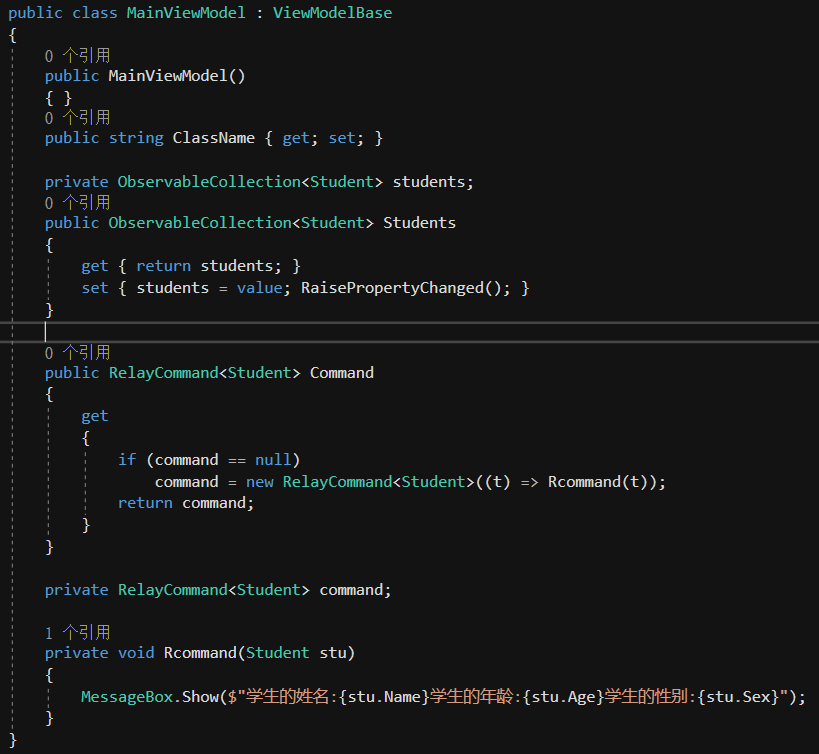819x754 pixels.
Task: Click the 'stu' parameter name in the declaration
Action: point(332,653)
